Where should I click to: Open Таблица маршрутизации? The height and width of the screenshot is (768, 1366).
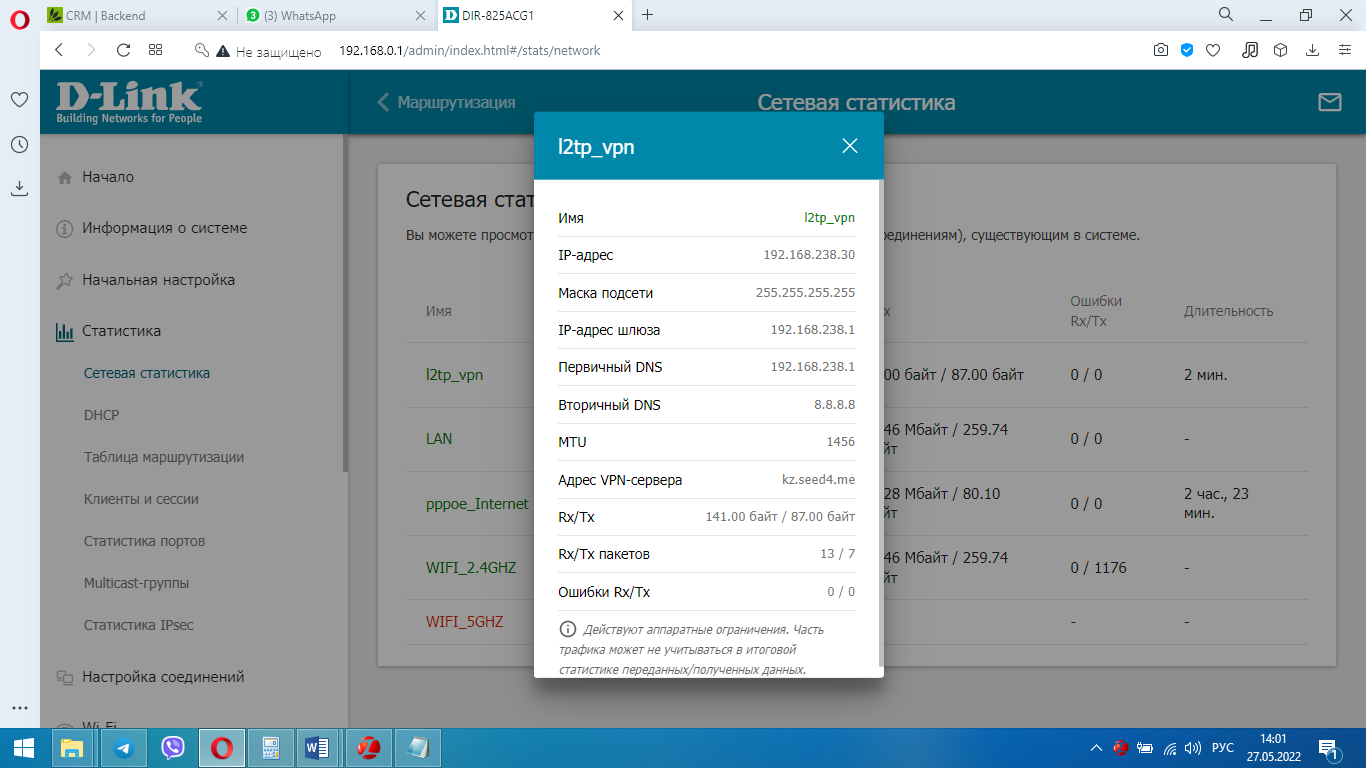[x=164, y=457]
